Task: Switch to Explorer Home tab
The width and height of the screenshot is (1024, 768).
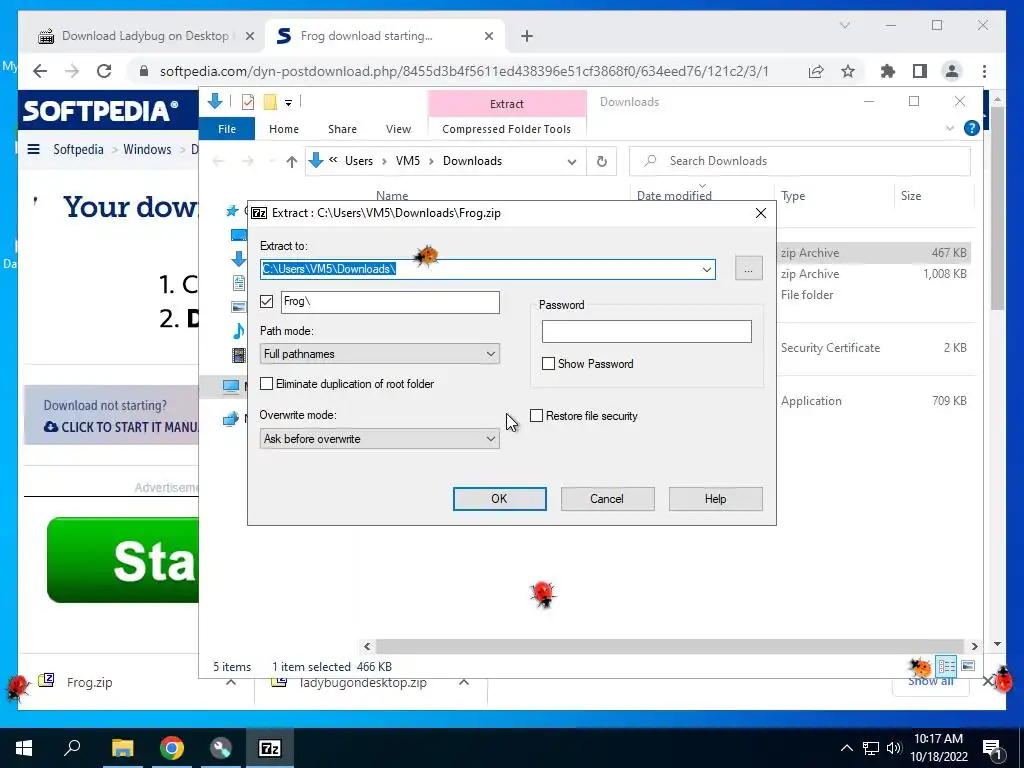Action: [283, 129]
